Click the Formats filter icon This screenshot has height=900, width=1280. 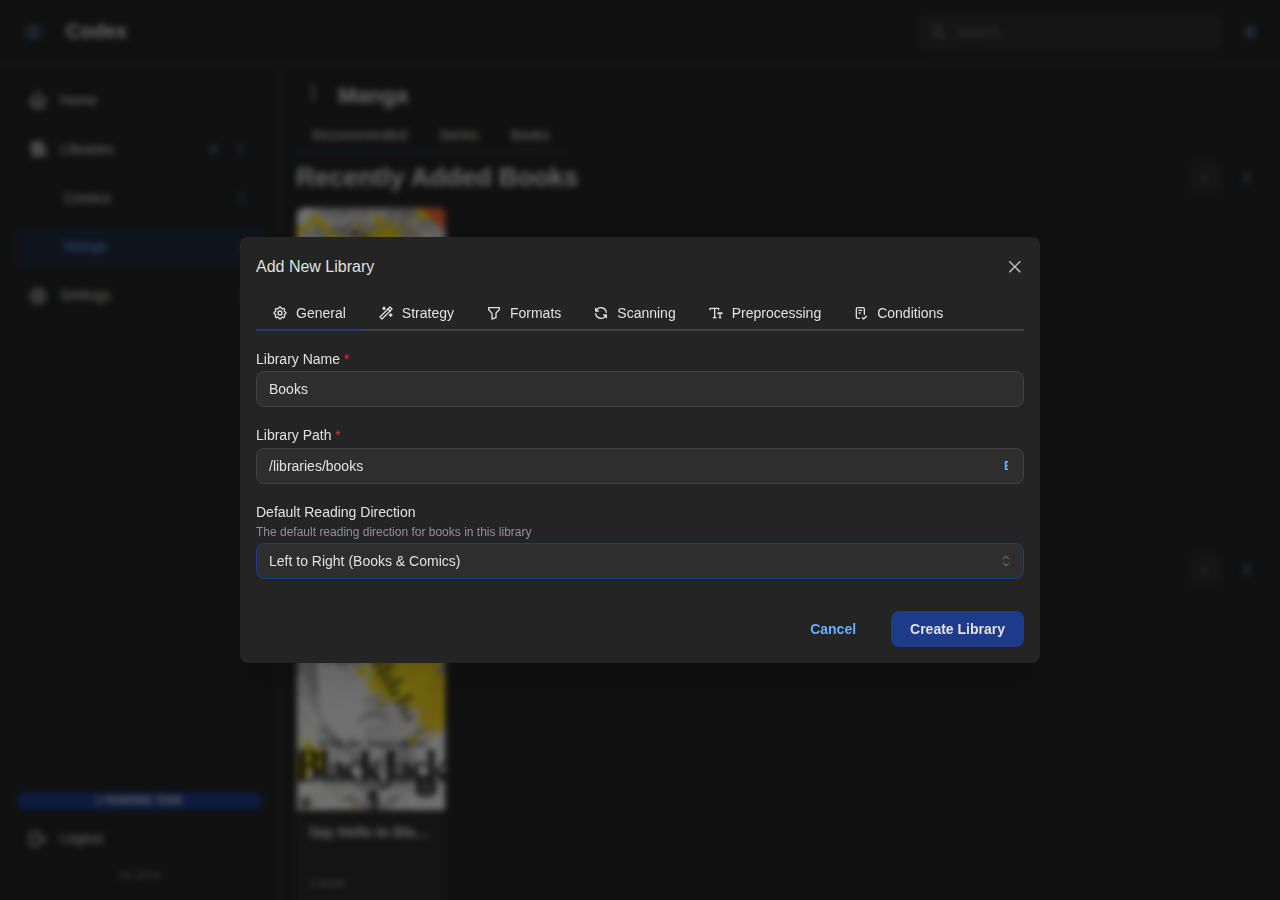pos(495,313)
